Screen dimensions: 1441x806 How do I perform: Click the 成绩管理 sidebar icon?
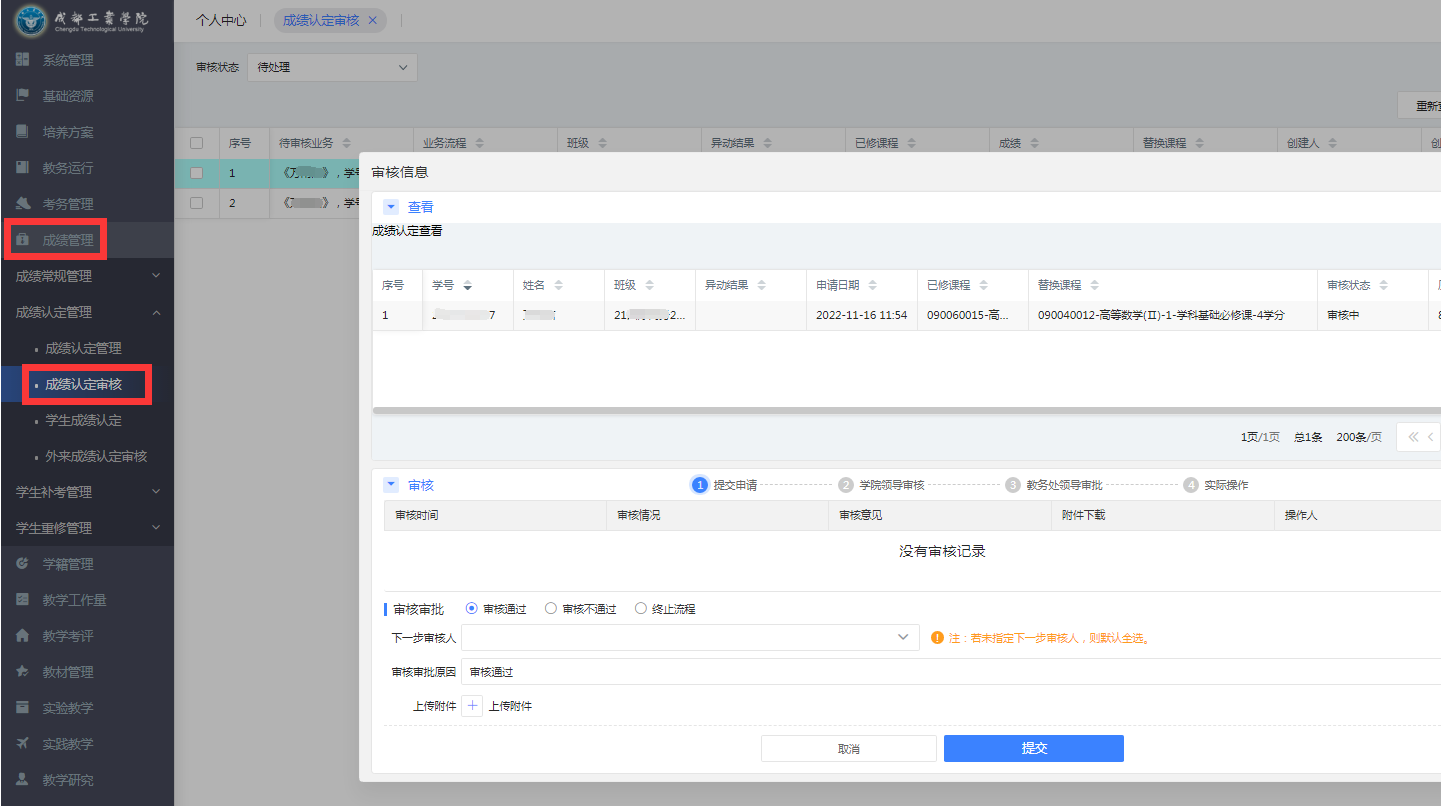[23, 240]
